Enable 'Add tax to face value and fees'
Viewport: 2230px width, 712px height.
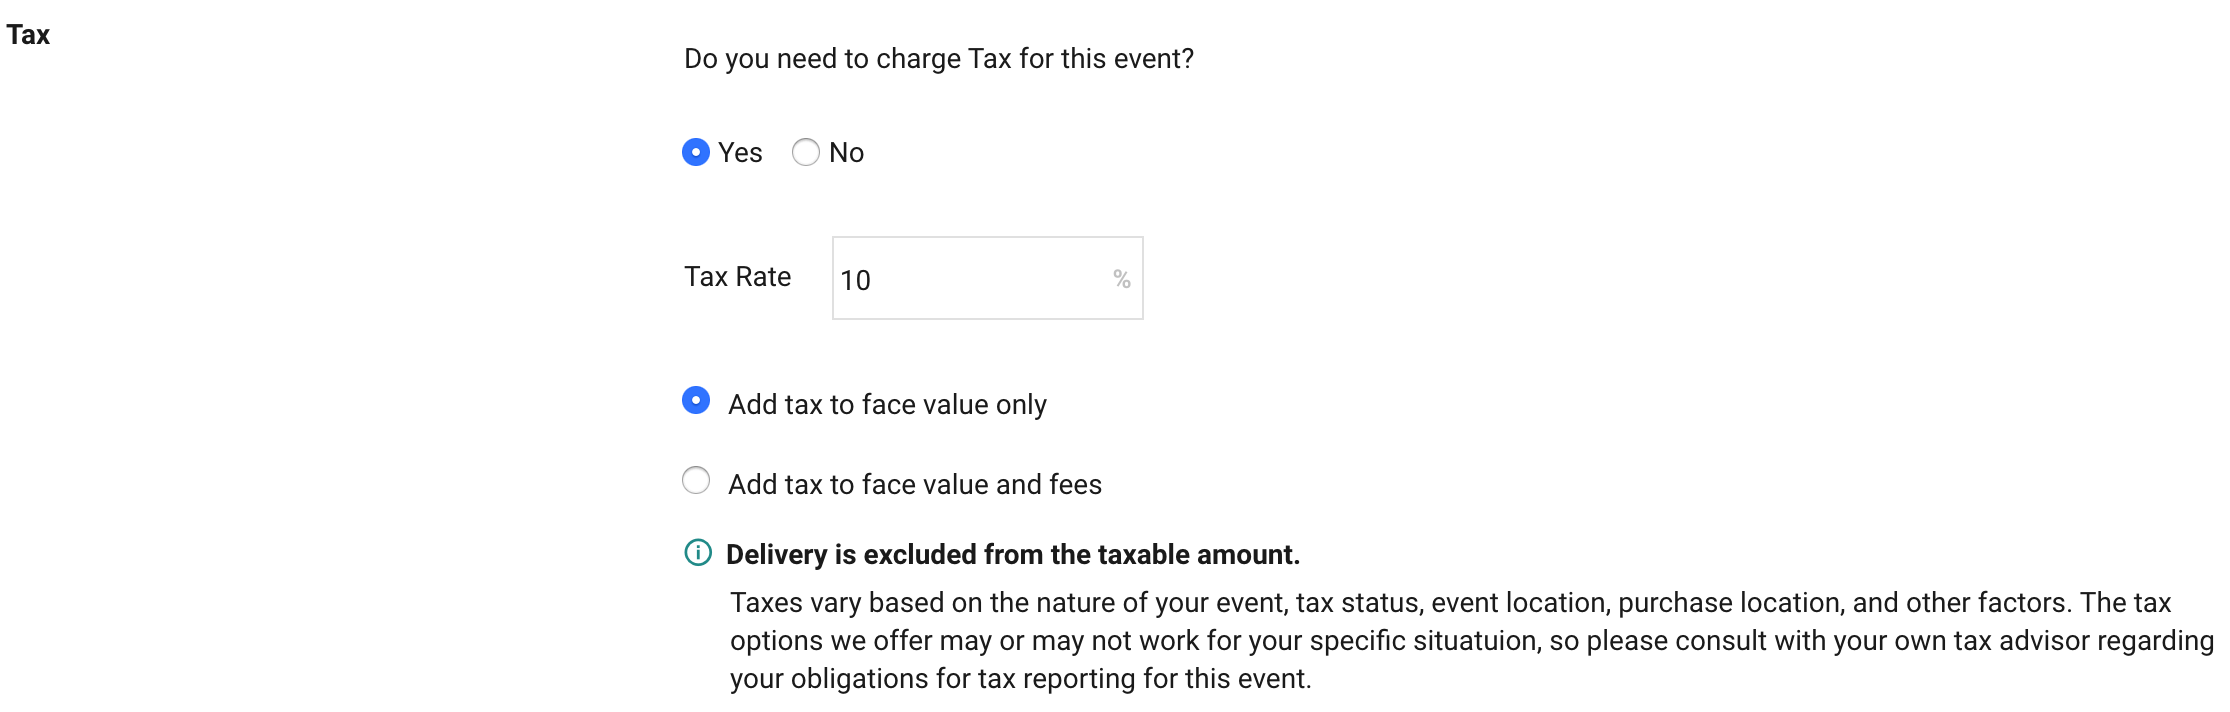(697, 482)
